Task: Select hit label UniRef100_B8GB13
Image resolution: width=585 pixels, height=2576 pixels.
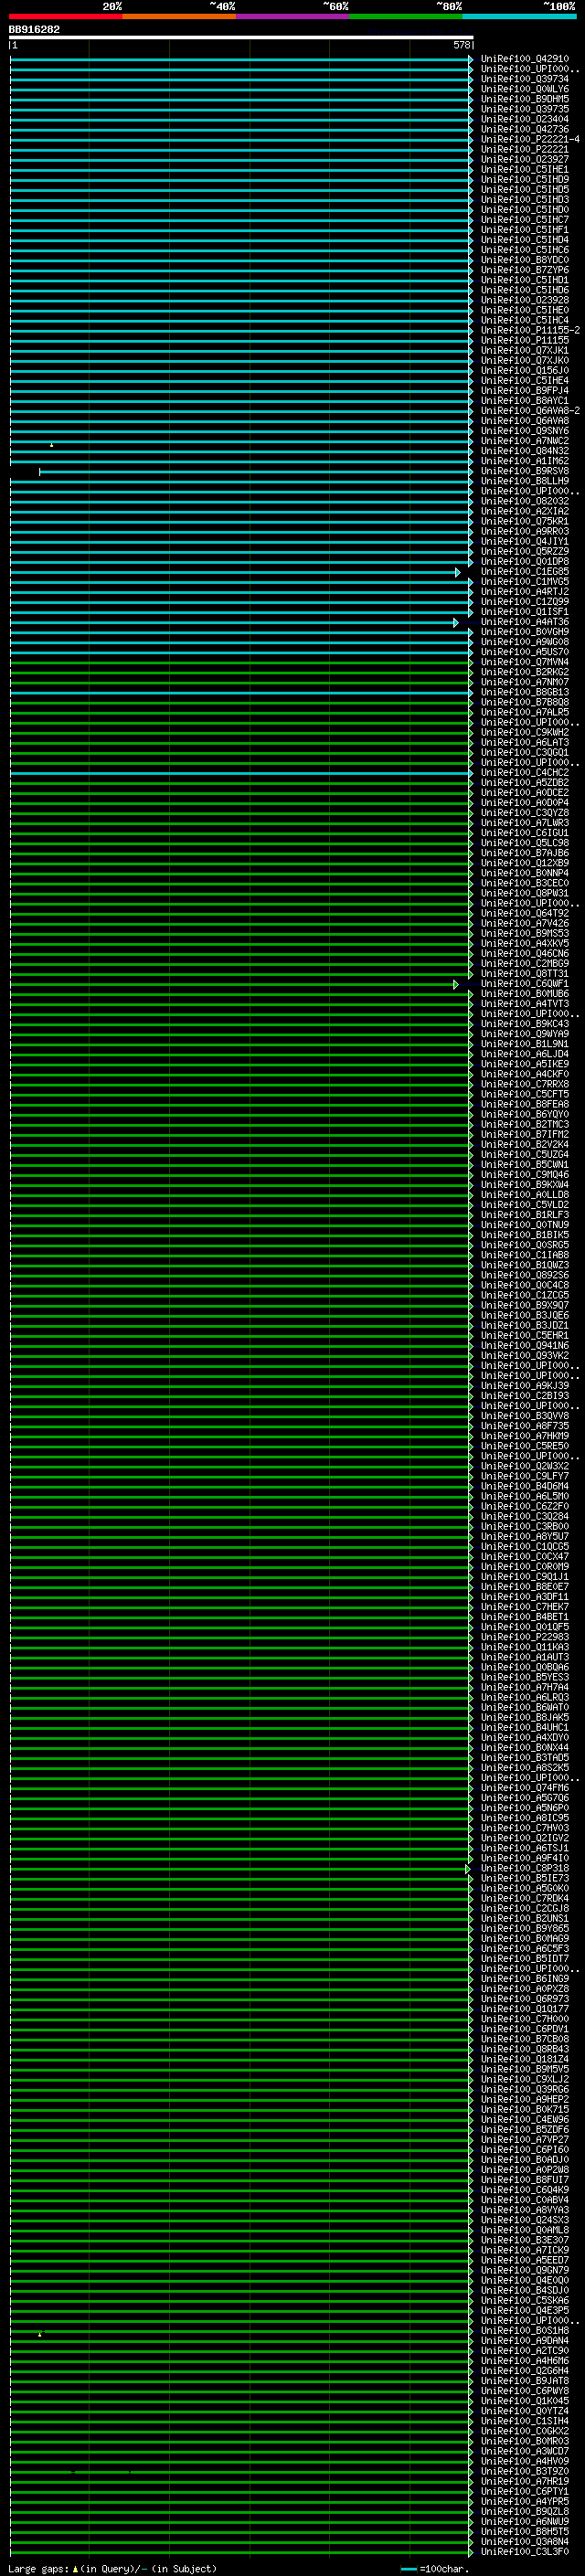Action: [525, 692]
